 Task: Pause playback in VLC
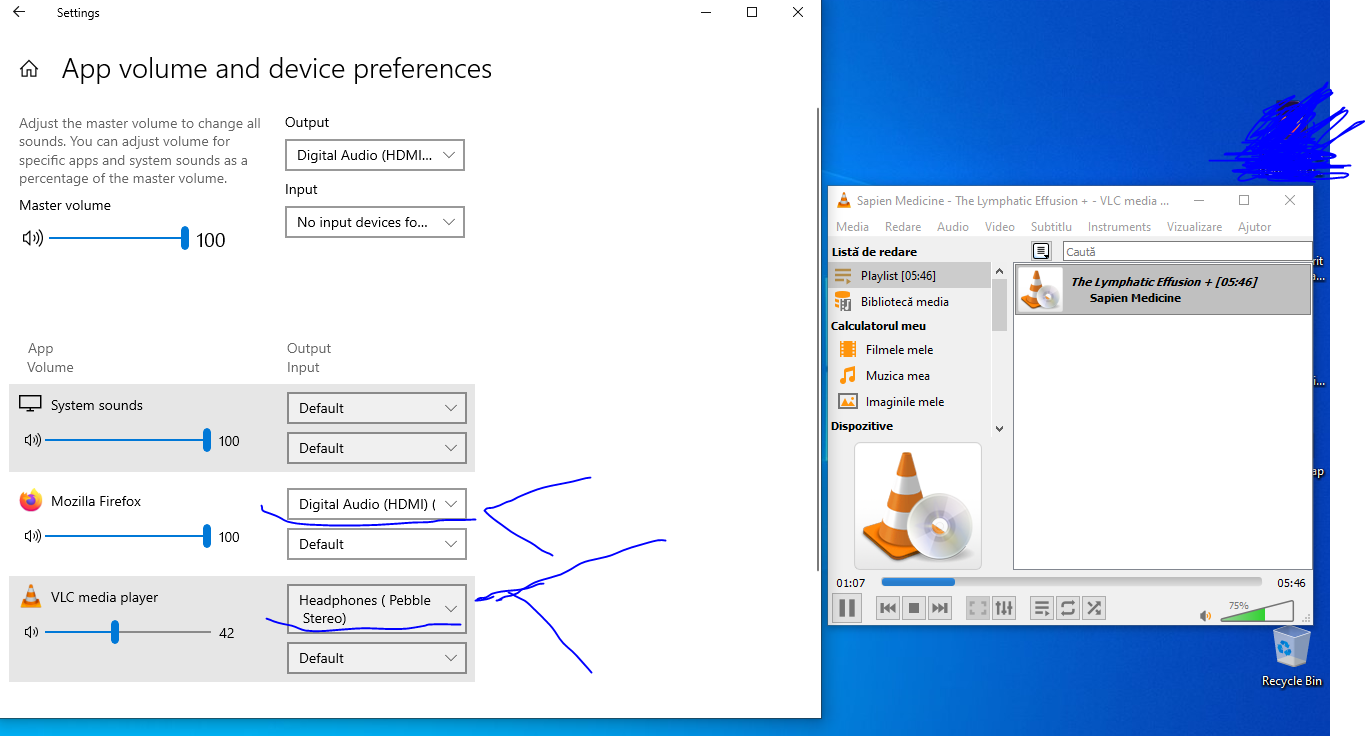[847, 607]
